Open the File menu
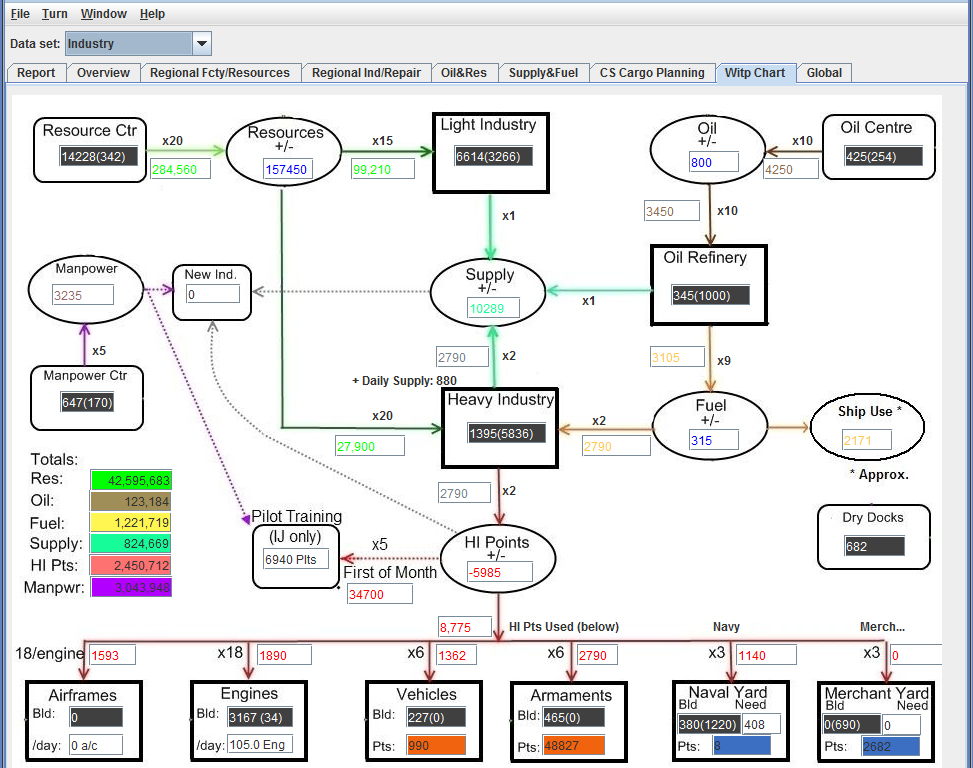Screen dimensions: 973x768 point(20,14)
